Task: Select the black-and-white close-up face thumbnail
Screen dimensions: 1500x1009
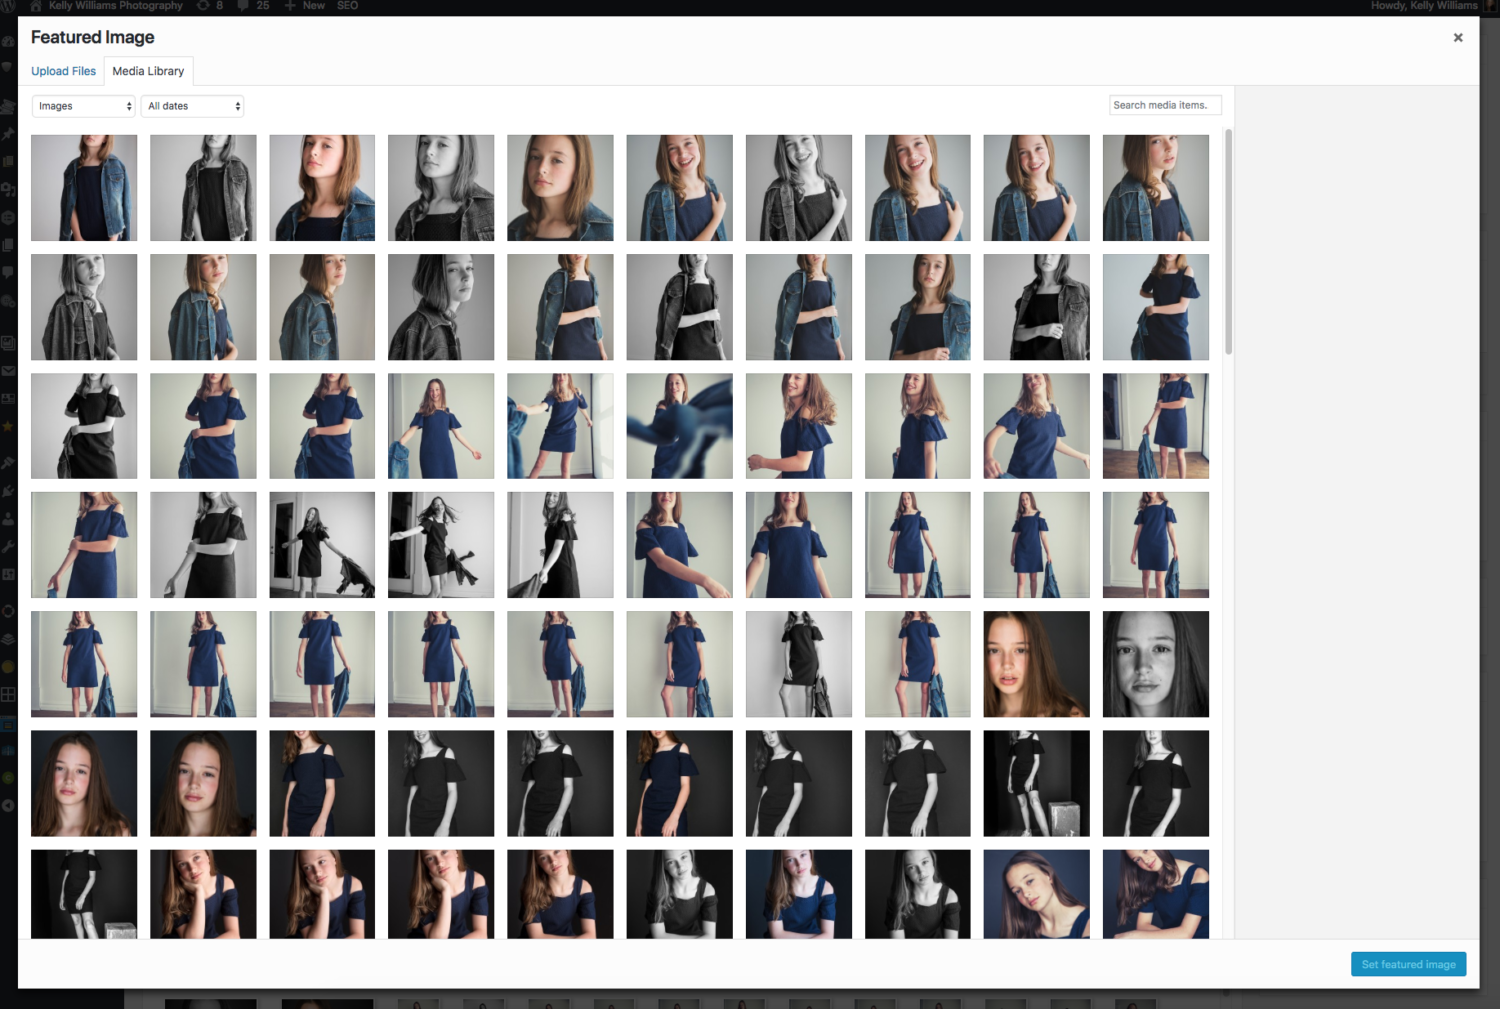Action: [x=1155, y=664]
